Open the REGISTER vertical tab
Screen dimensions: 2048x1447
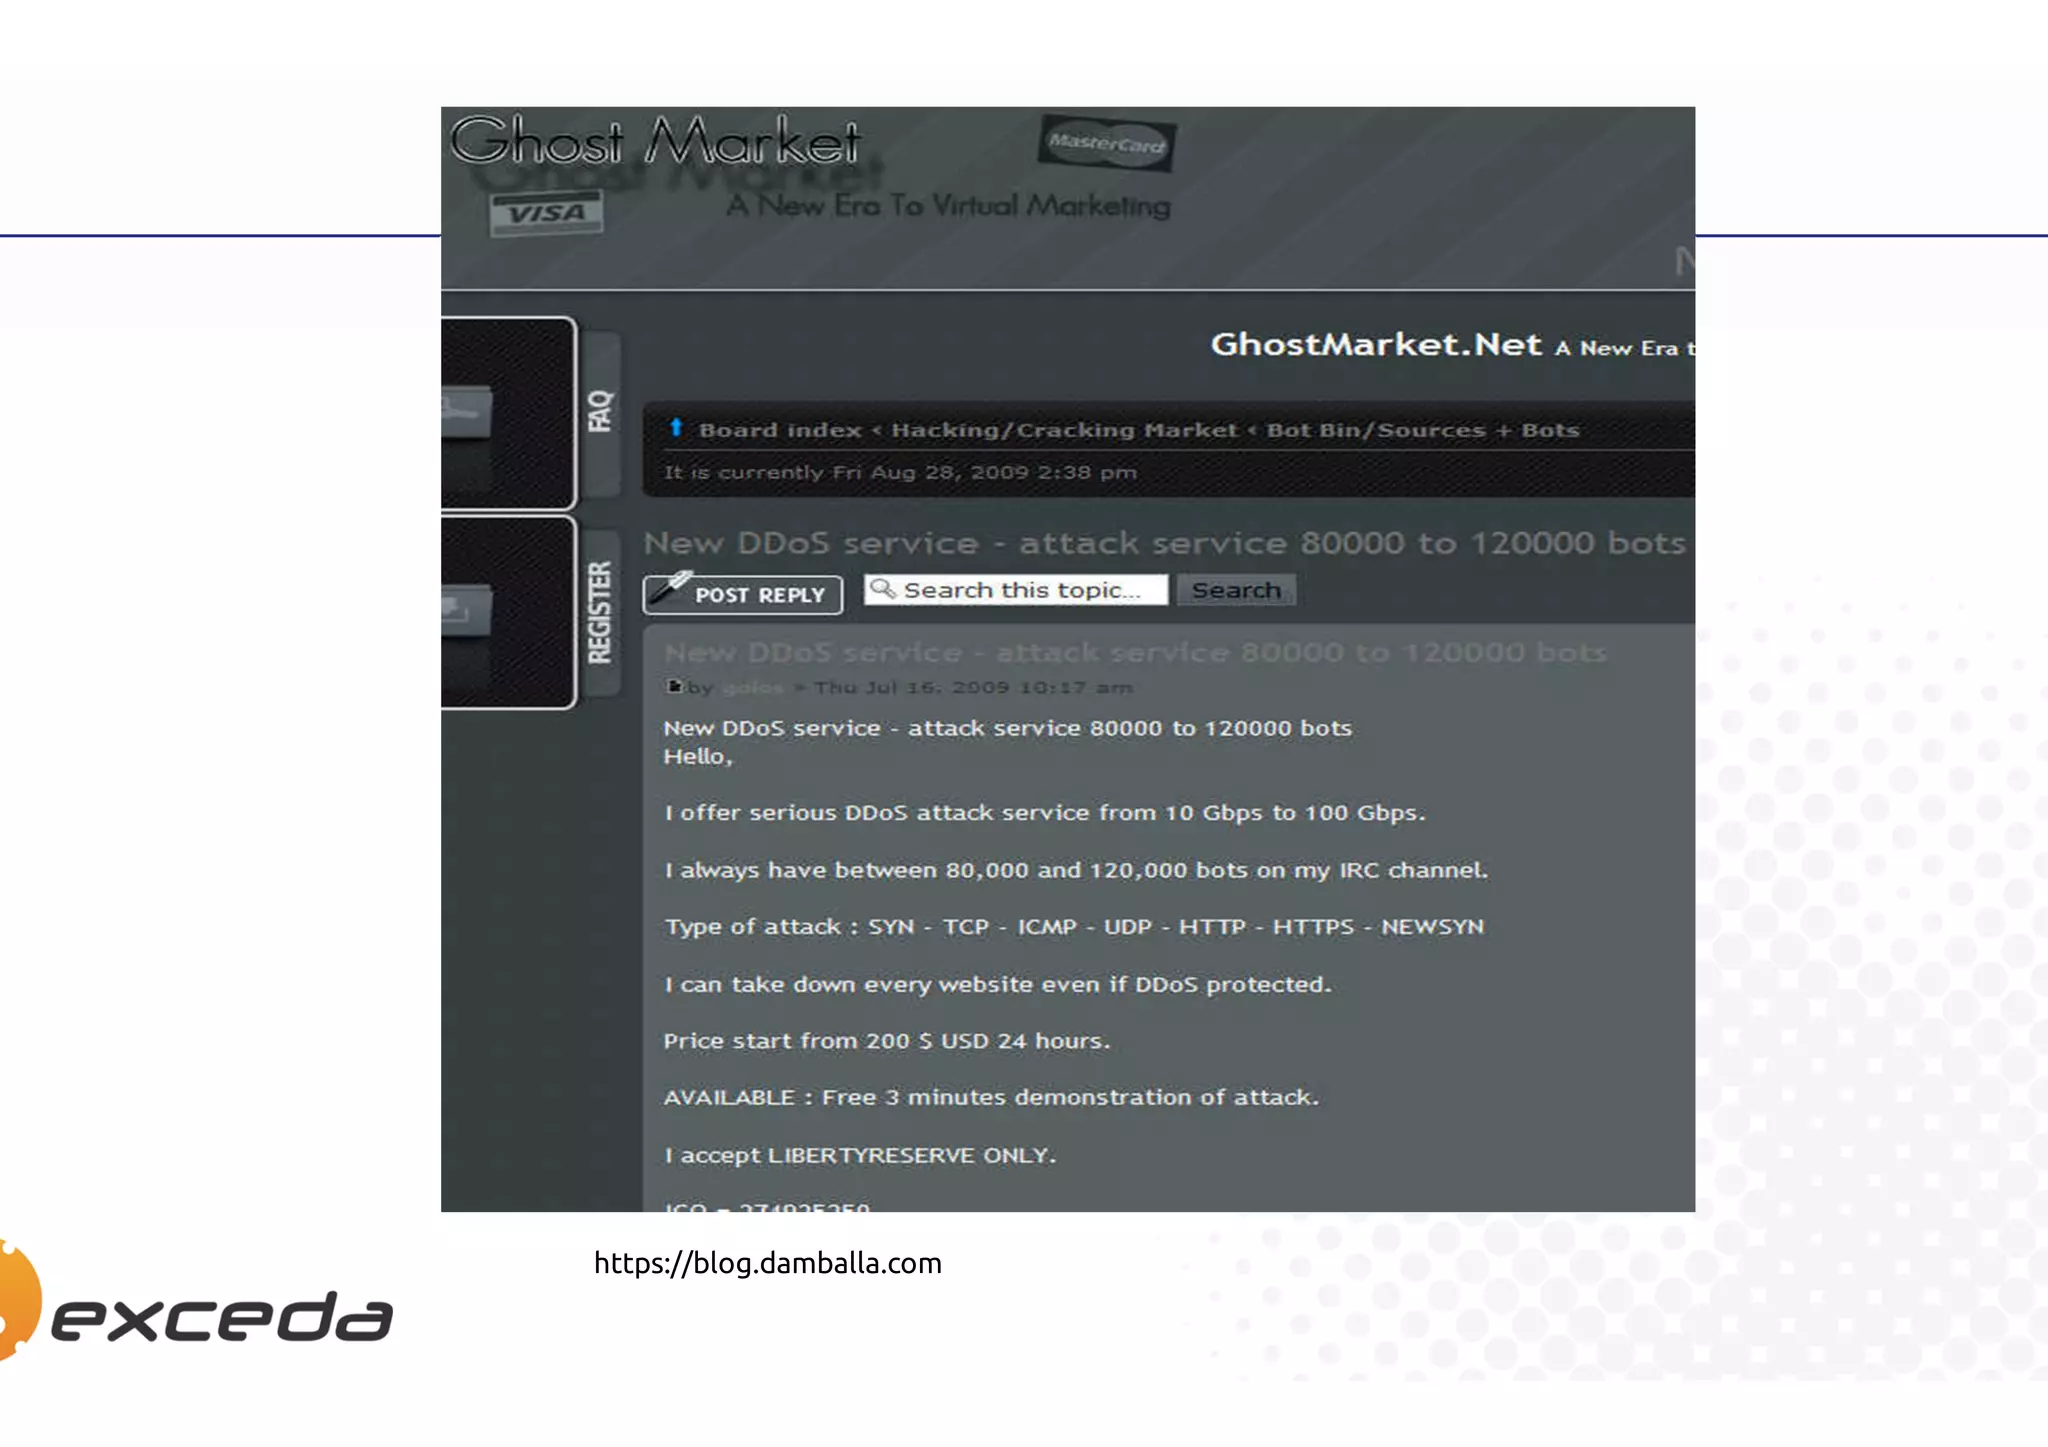(600, 612)
